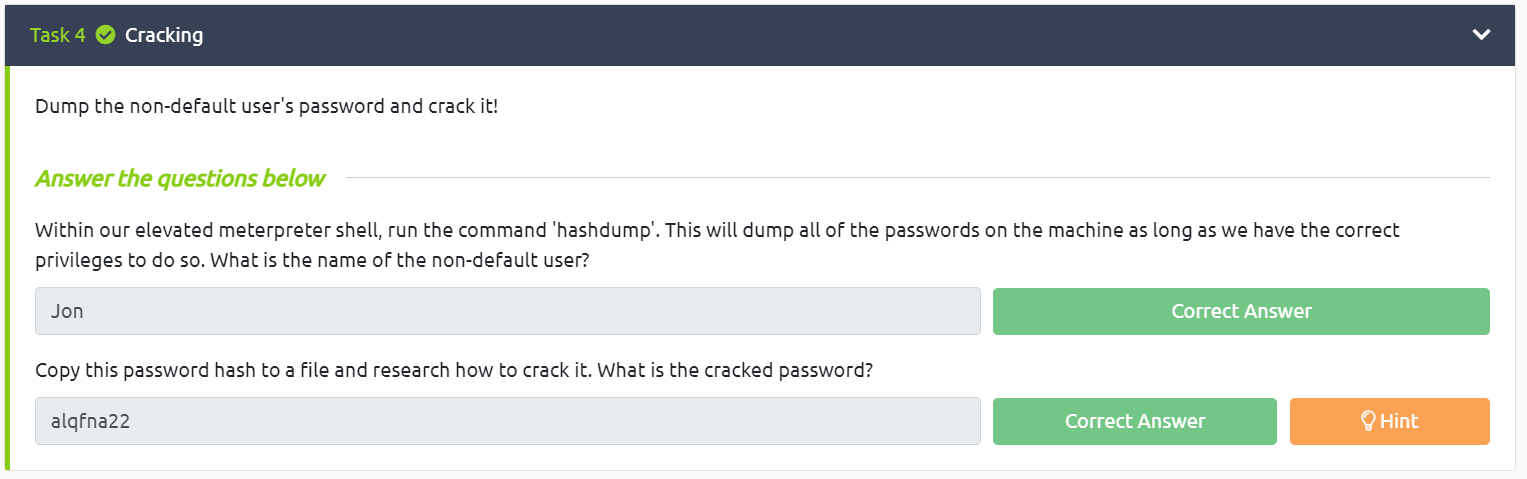Click the "Answer the questions below" heading

180,179
